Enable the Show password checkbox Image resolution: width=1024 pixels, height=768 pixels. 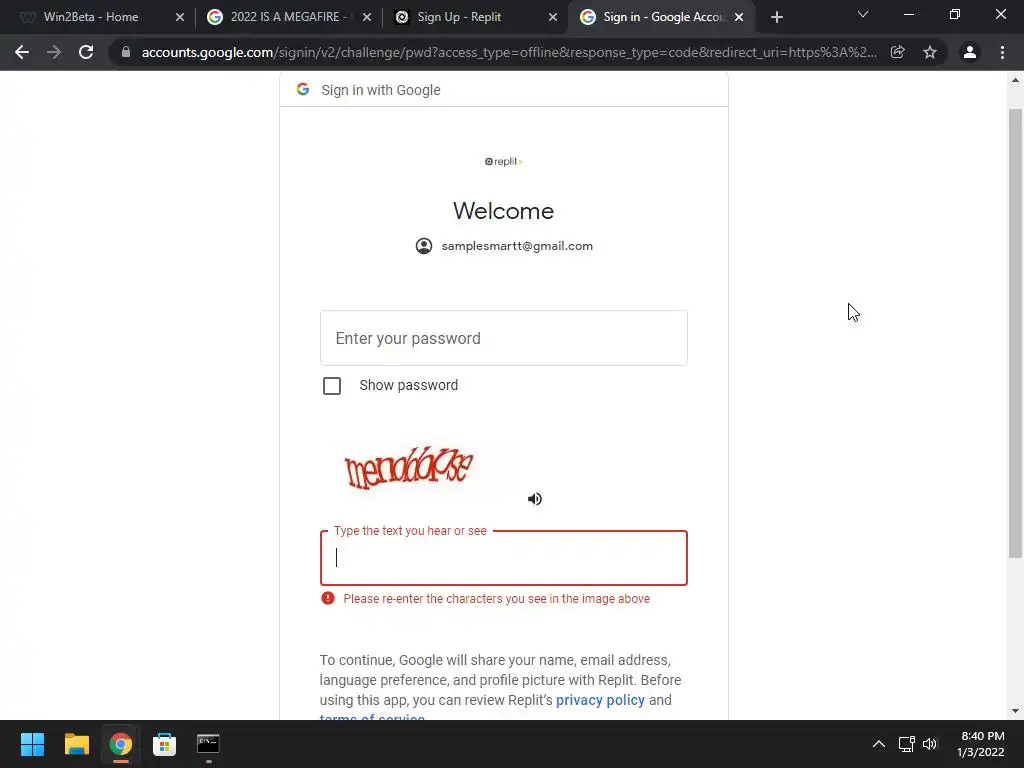[x=332, y=386]
